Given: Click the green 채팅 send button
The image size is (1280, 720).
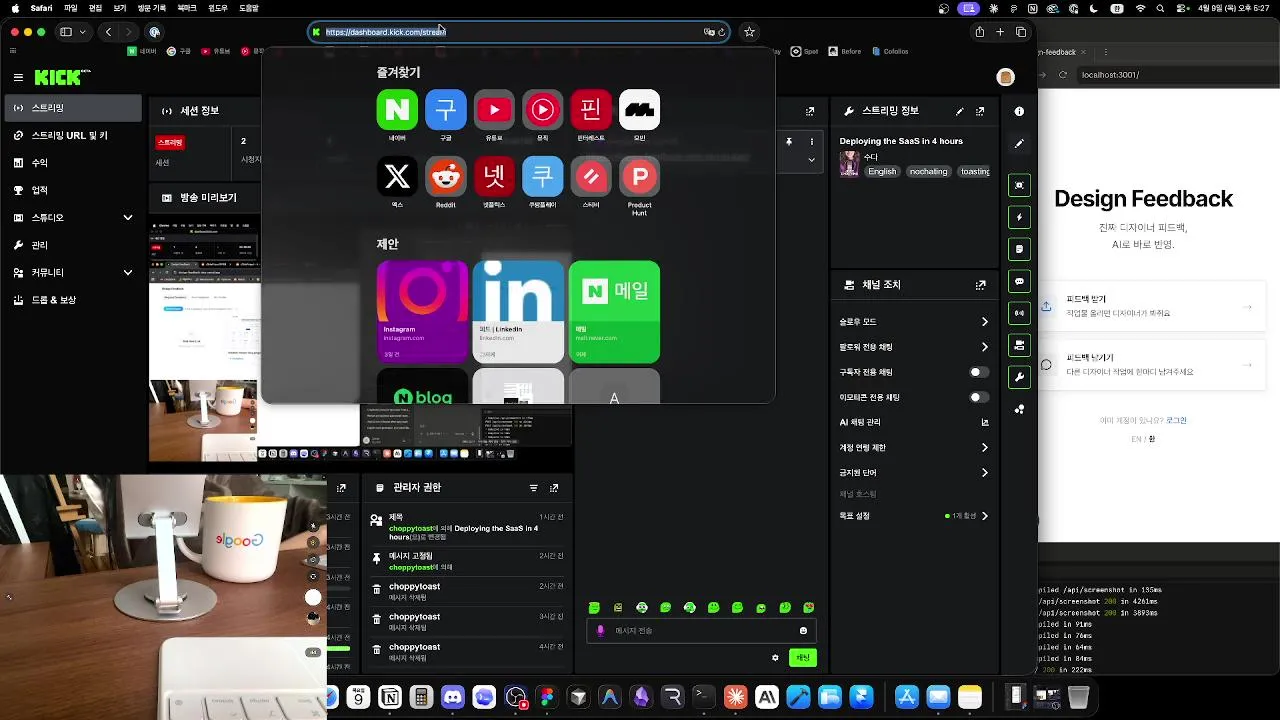Looking at the screenshot, I should (x=803, y=658).
